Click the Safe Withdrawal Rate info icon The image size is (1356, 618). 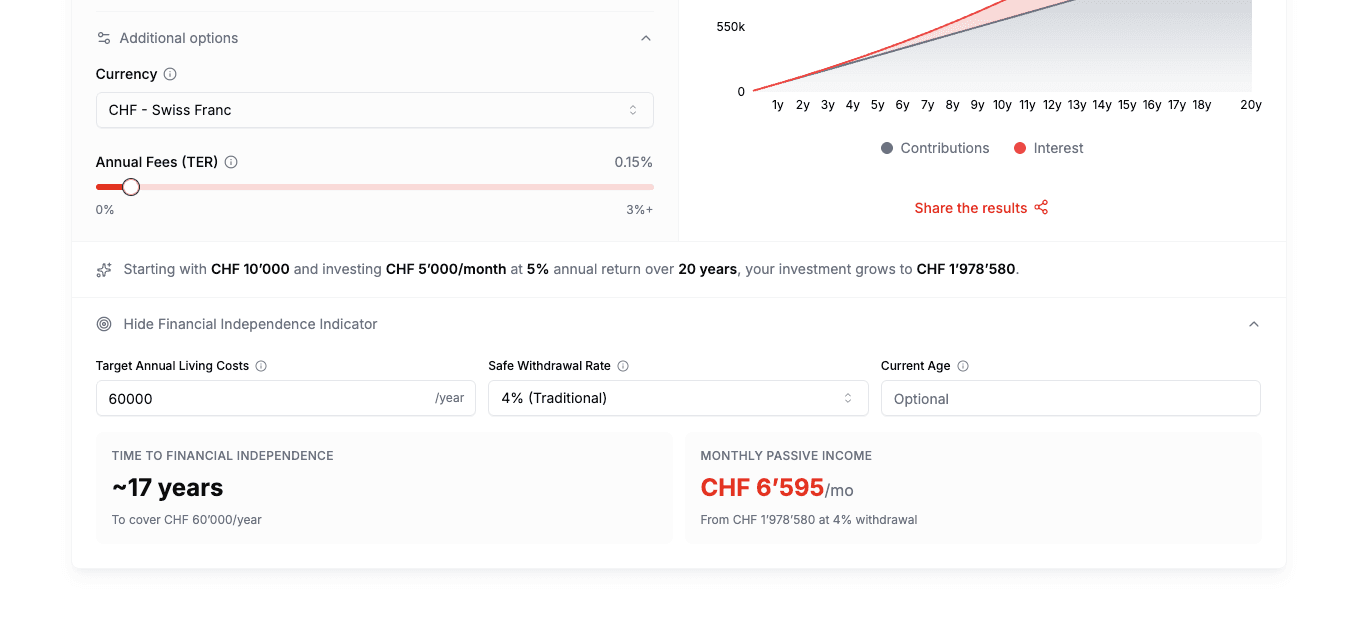[x=624, y=365]
